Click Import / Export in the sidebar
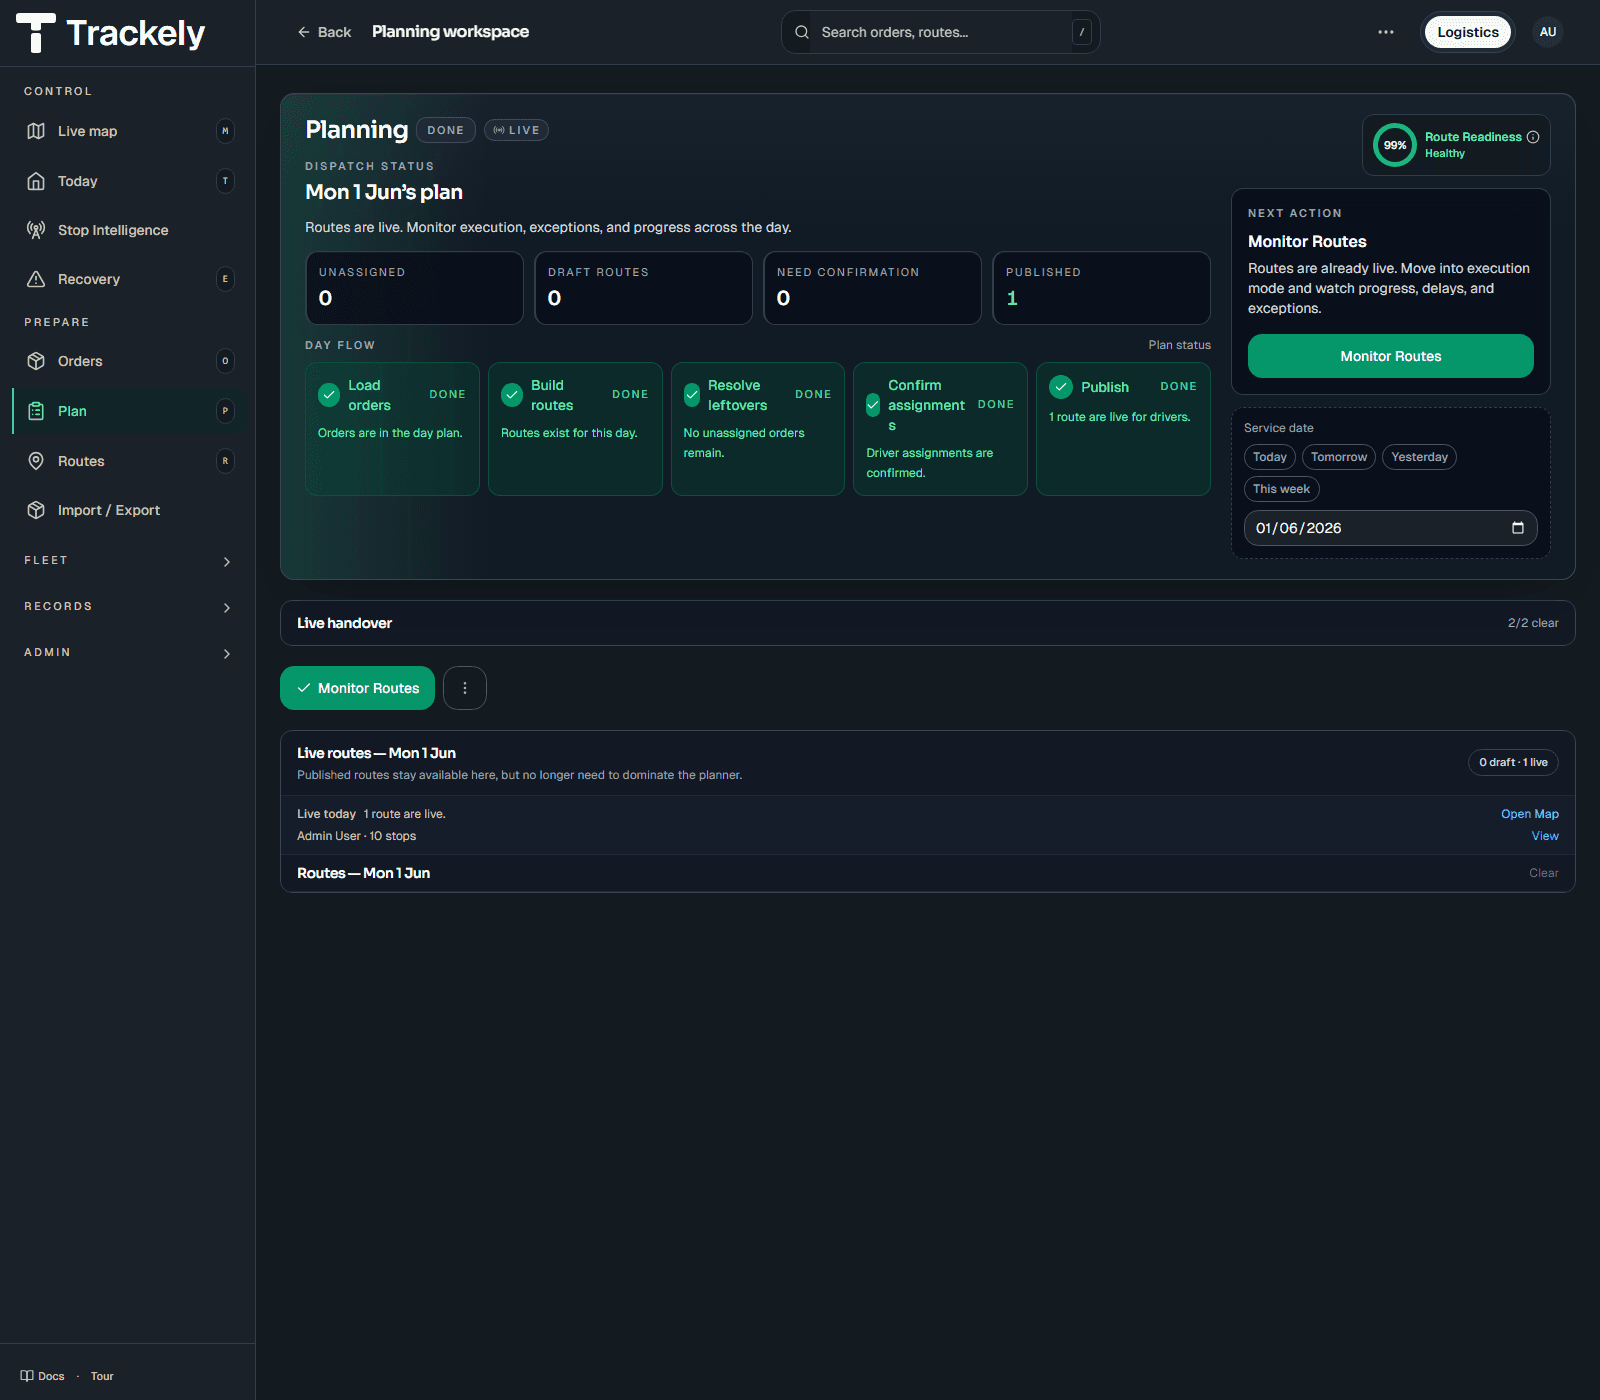Viewport: 1600px width, 1400px height. (127, 510)
